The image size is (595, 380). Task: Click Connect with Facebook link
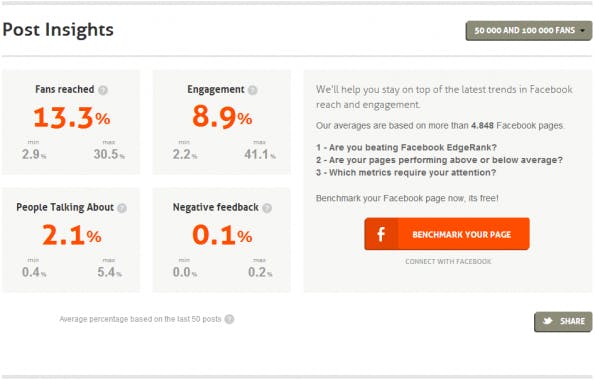(448, 262)
